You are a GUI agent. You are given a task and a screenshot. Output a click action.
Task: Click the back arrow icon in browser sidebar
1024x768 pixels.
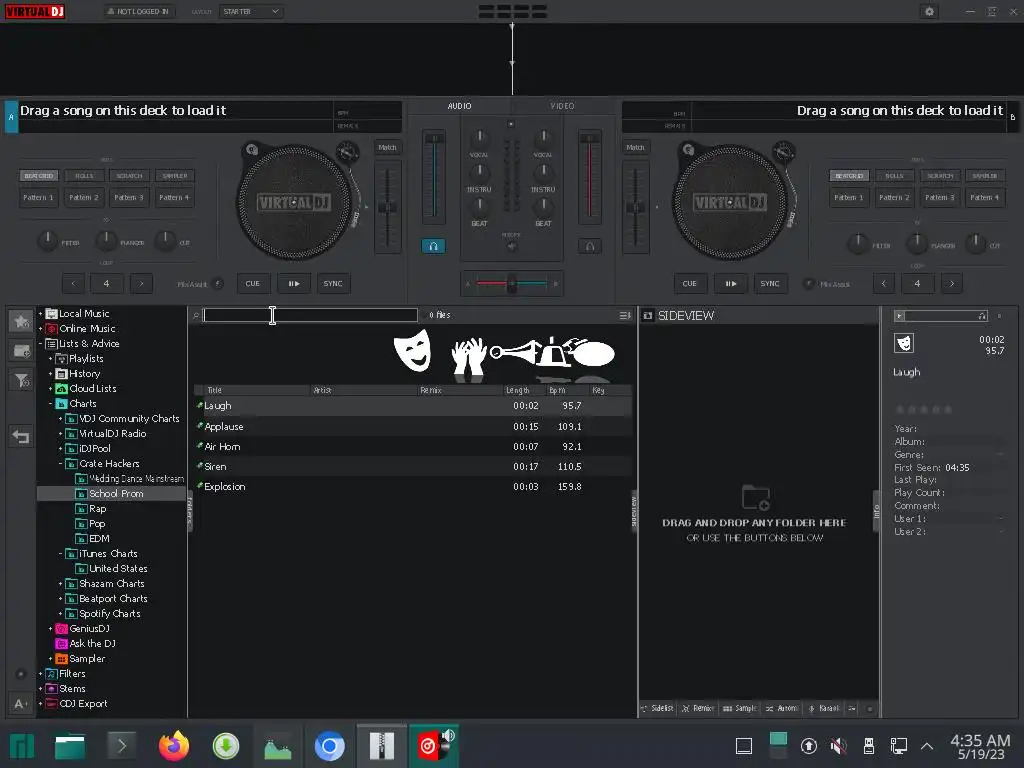(22, 436)
